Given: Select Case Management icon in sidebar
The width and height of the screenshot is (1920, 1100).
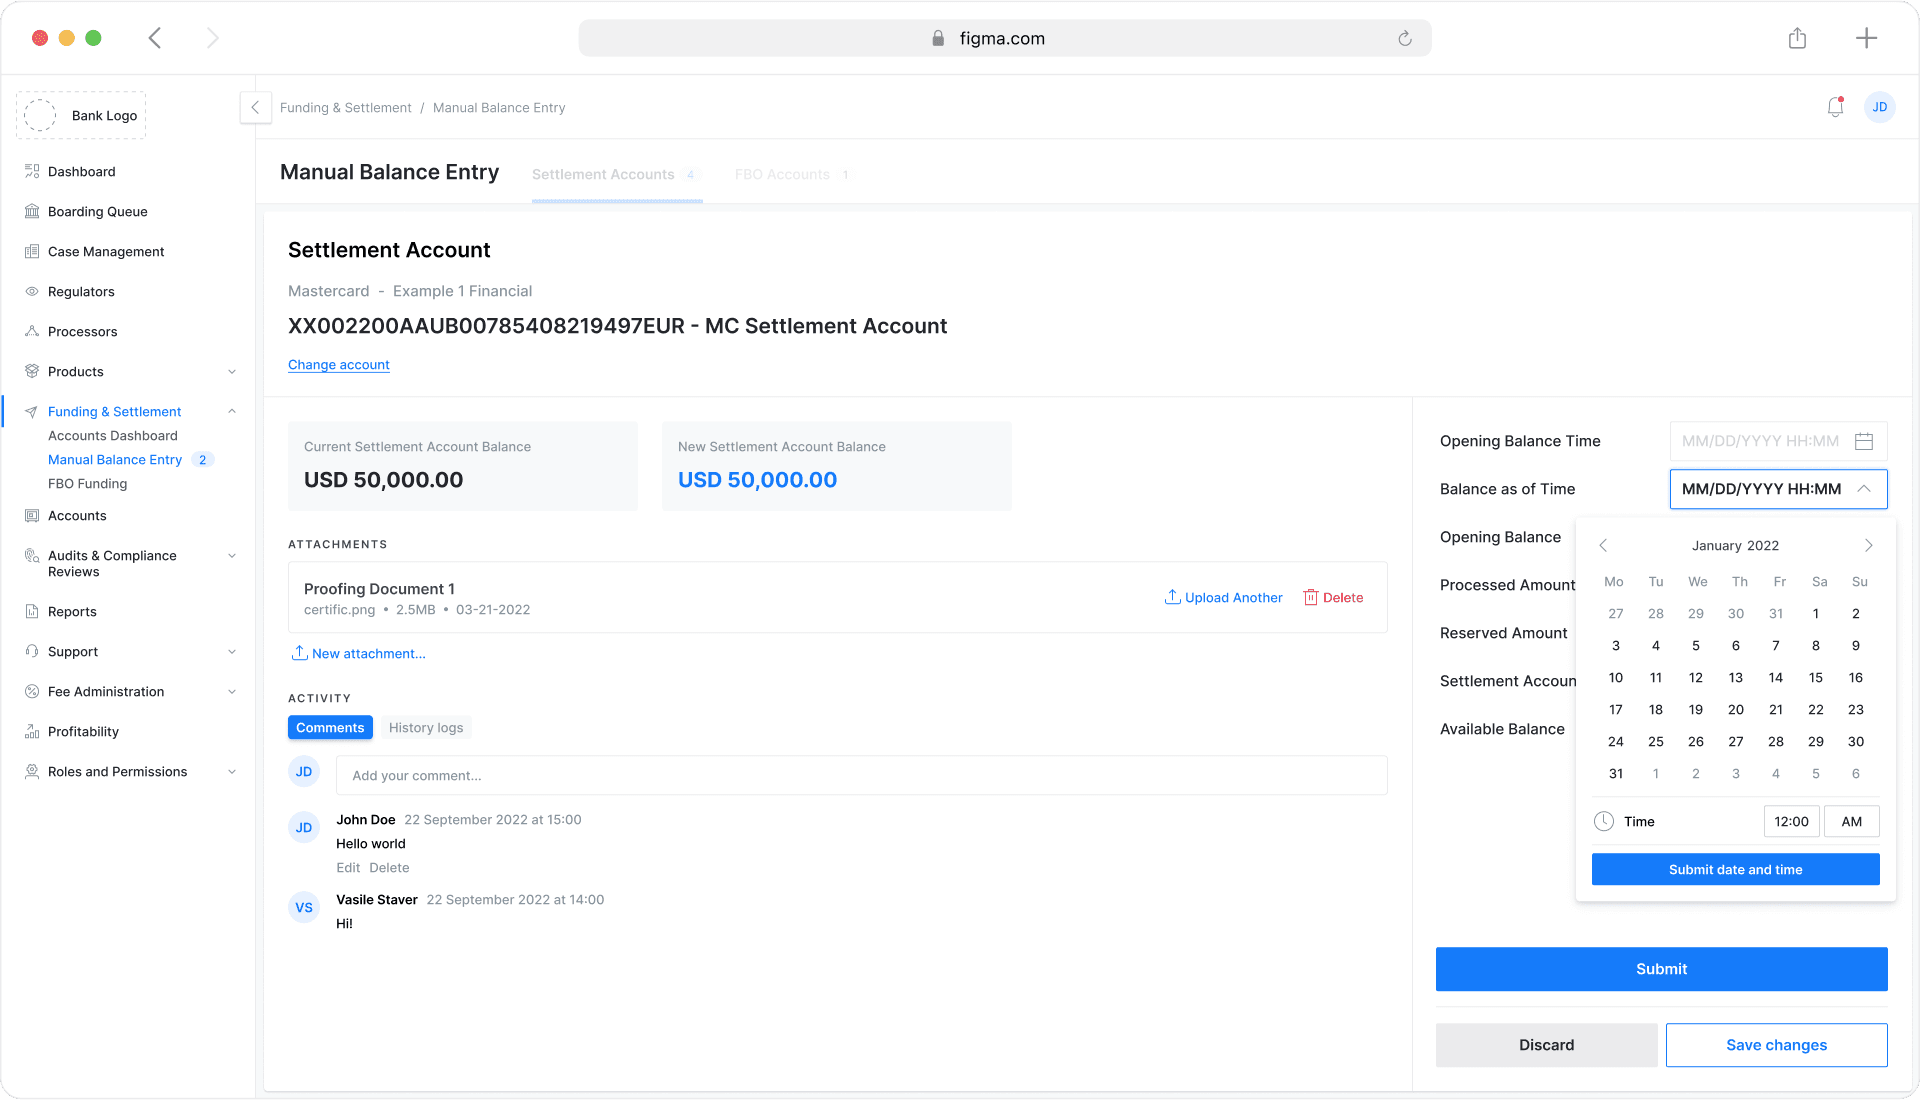Looking at the screenshot, I should click(32, 251).
